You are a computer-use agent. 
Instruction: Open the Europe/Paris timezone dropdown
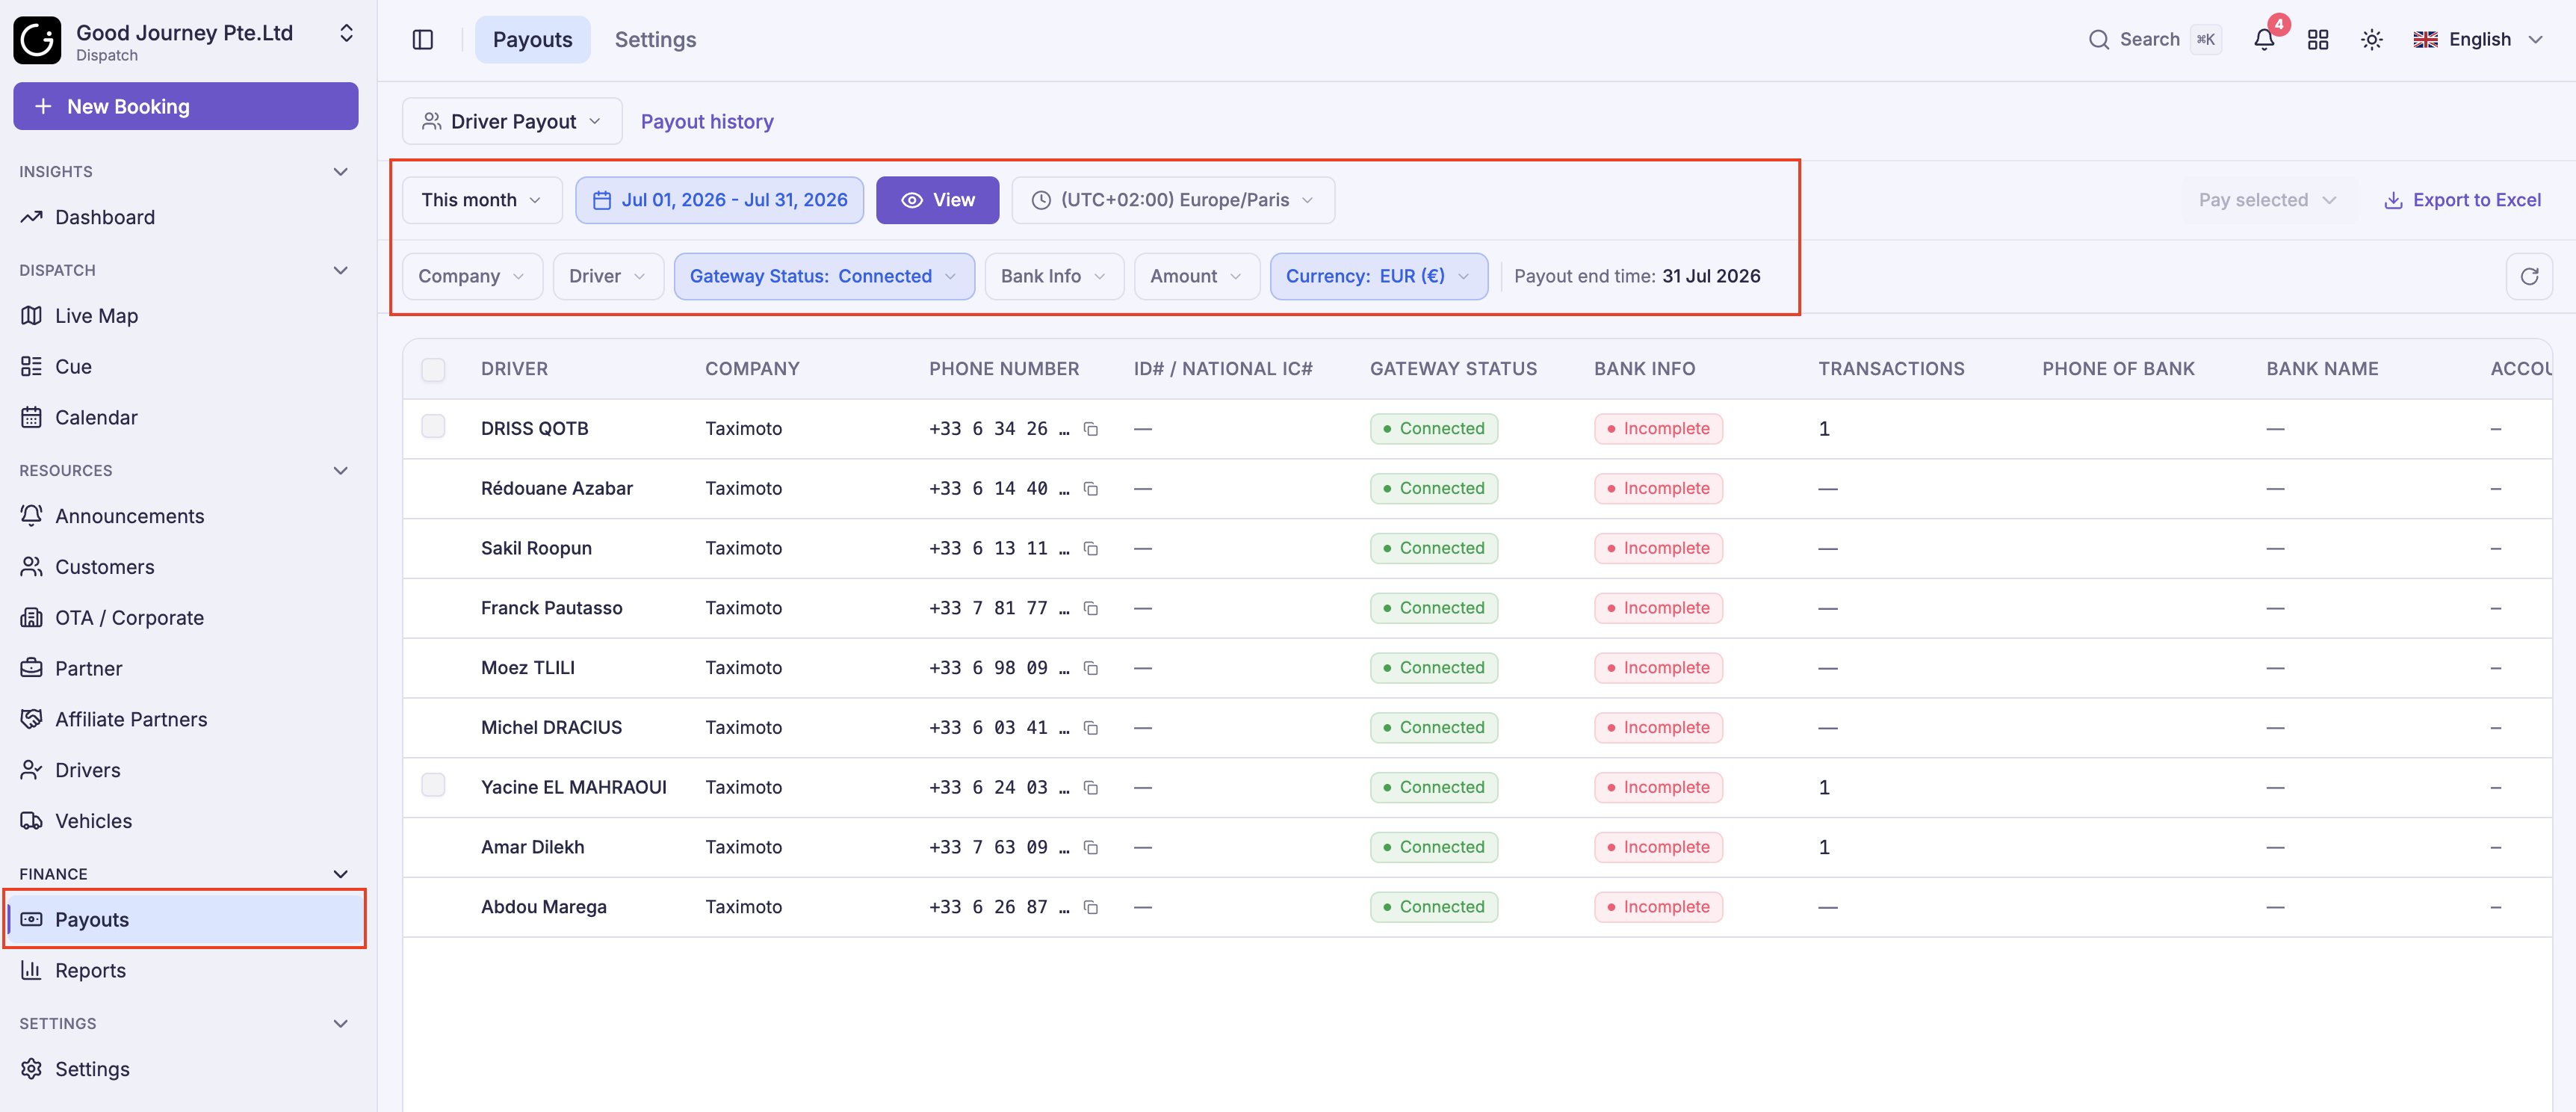[1173, 200]
